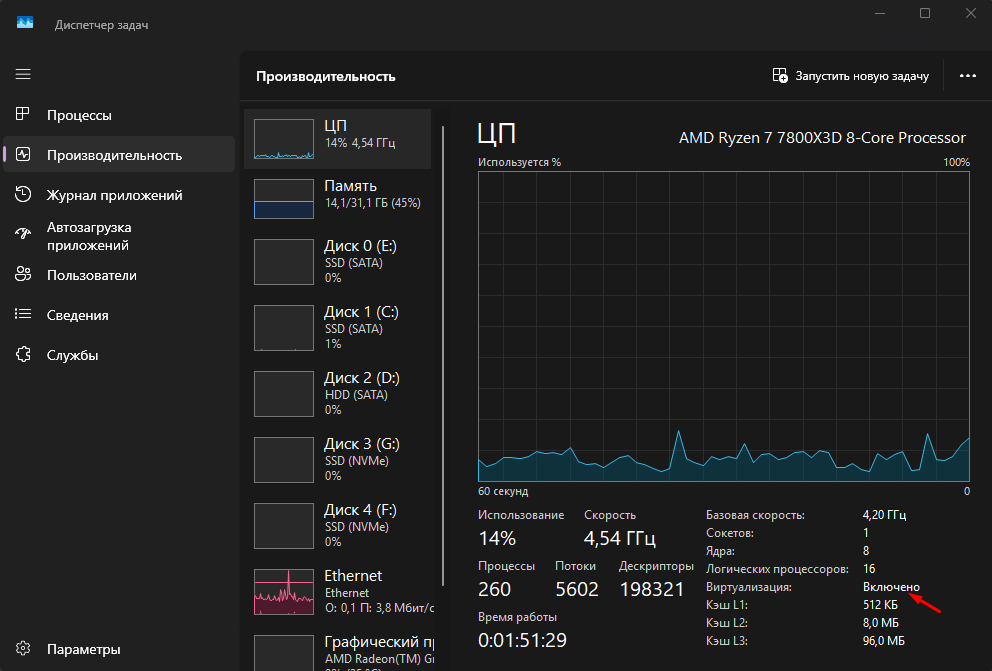
Task: Open the three-dot more options menu
Action: [967, 76]
